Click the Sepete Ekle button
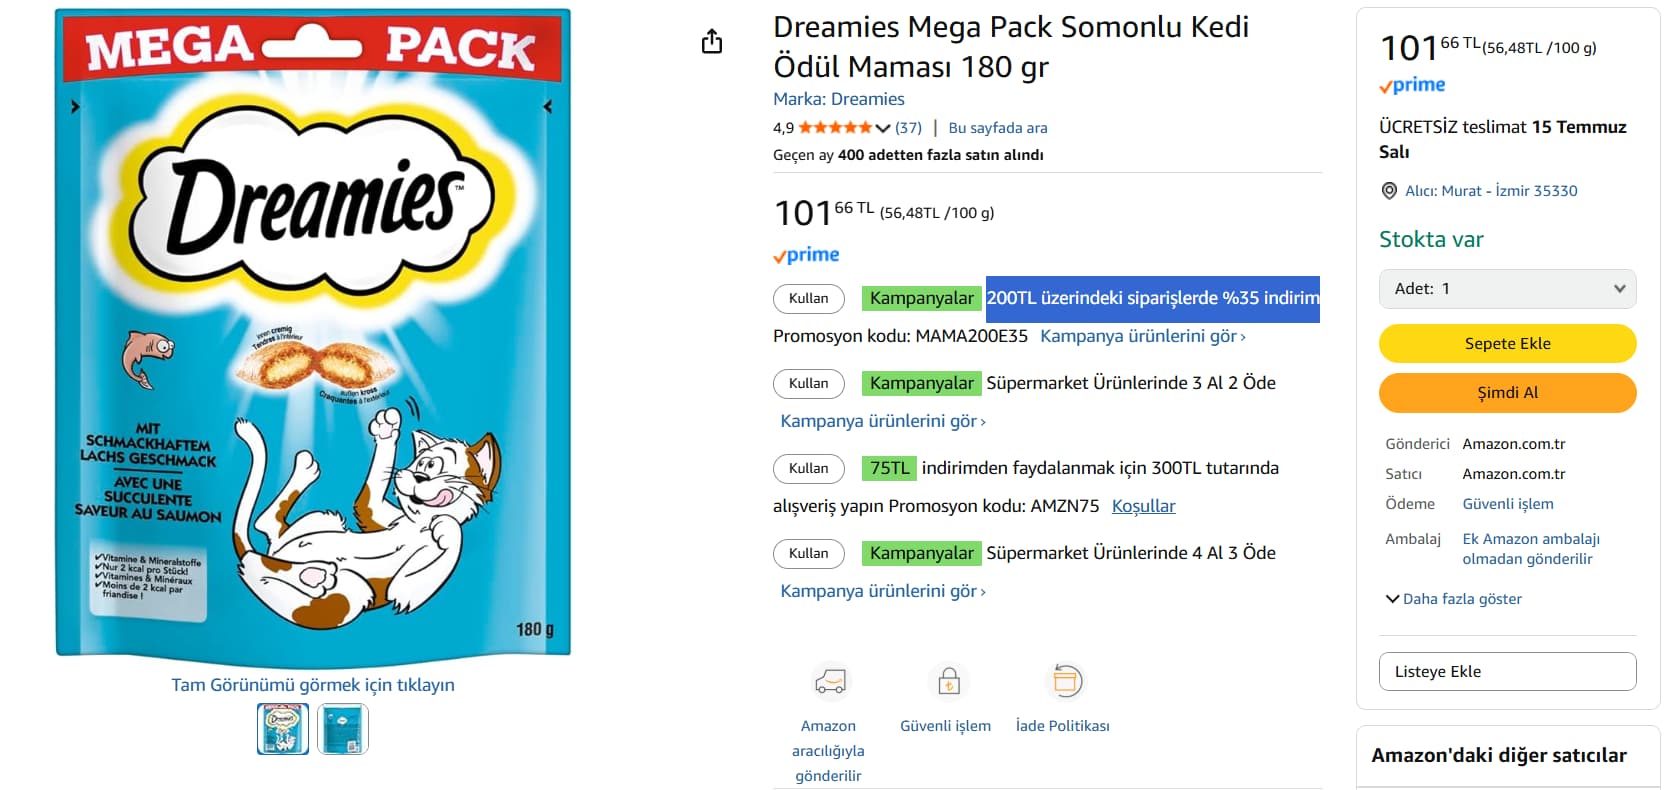Viewport: 1670px width, 790px height. point(1507,344)
